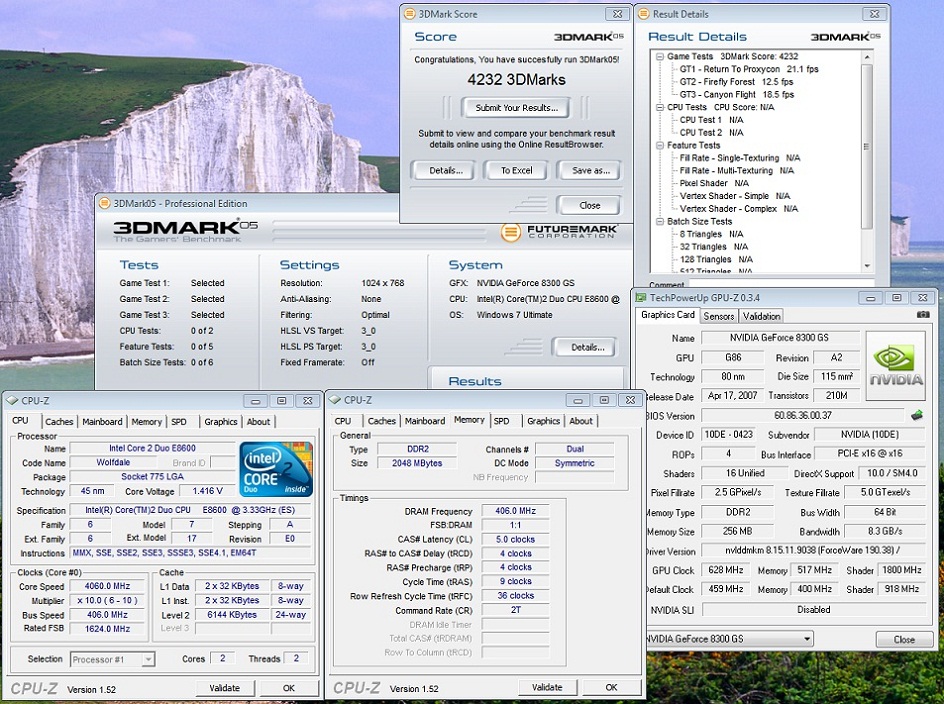Click the Close button in GPU-Z

(904, 640)
